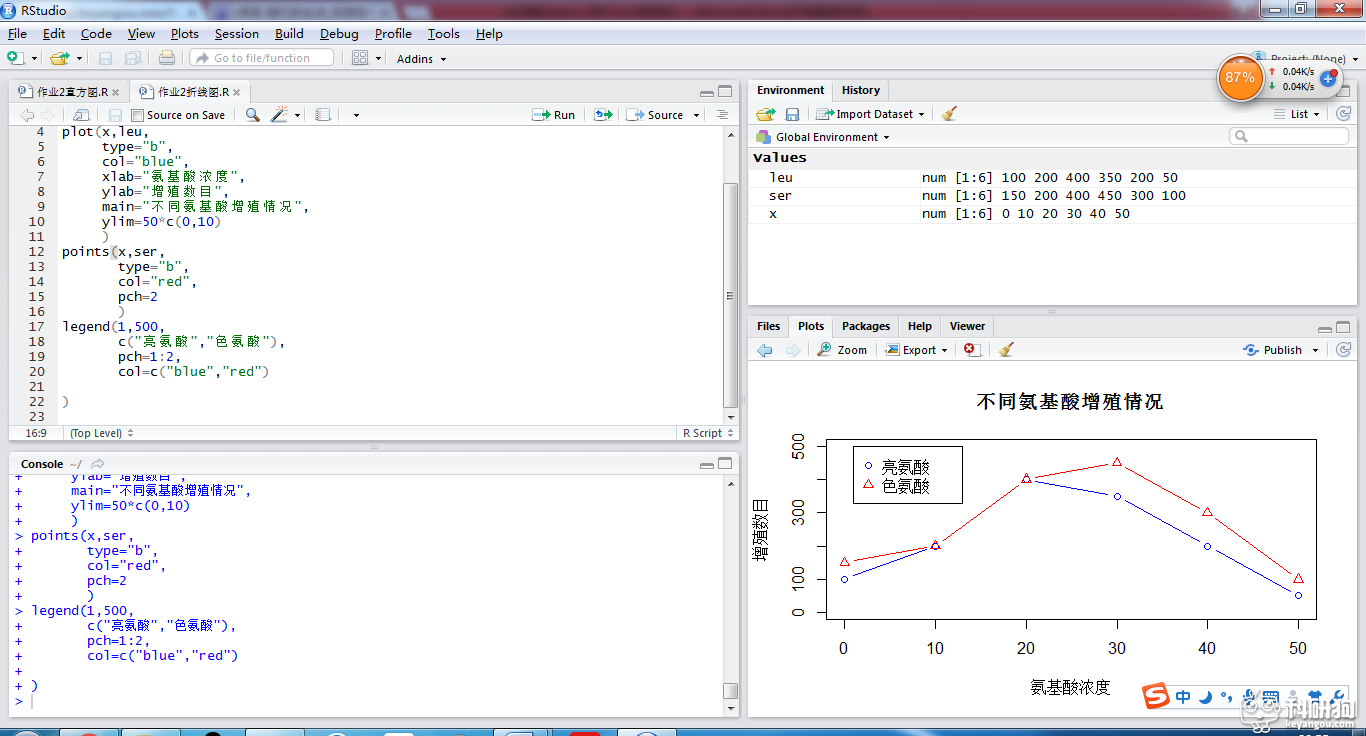Open the Code menu
The image size is (1366, 736).
pyautogui.click(x=96, y=33)
